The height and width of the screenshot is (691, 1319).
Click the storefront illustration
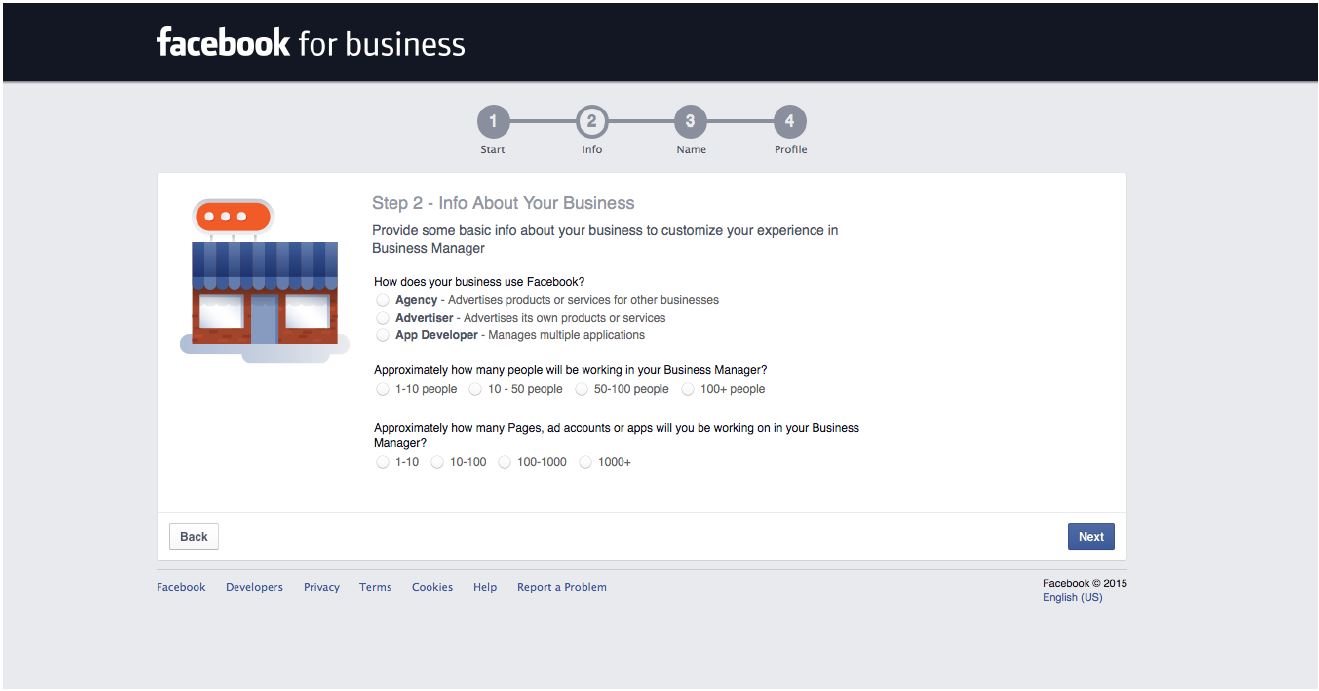(x=265, y=280)
